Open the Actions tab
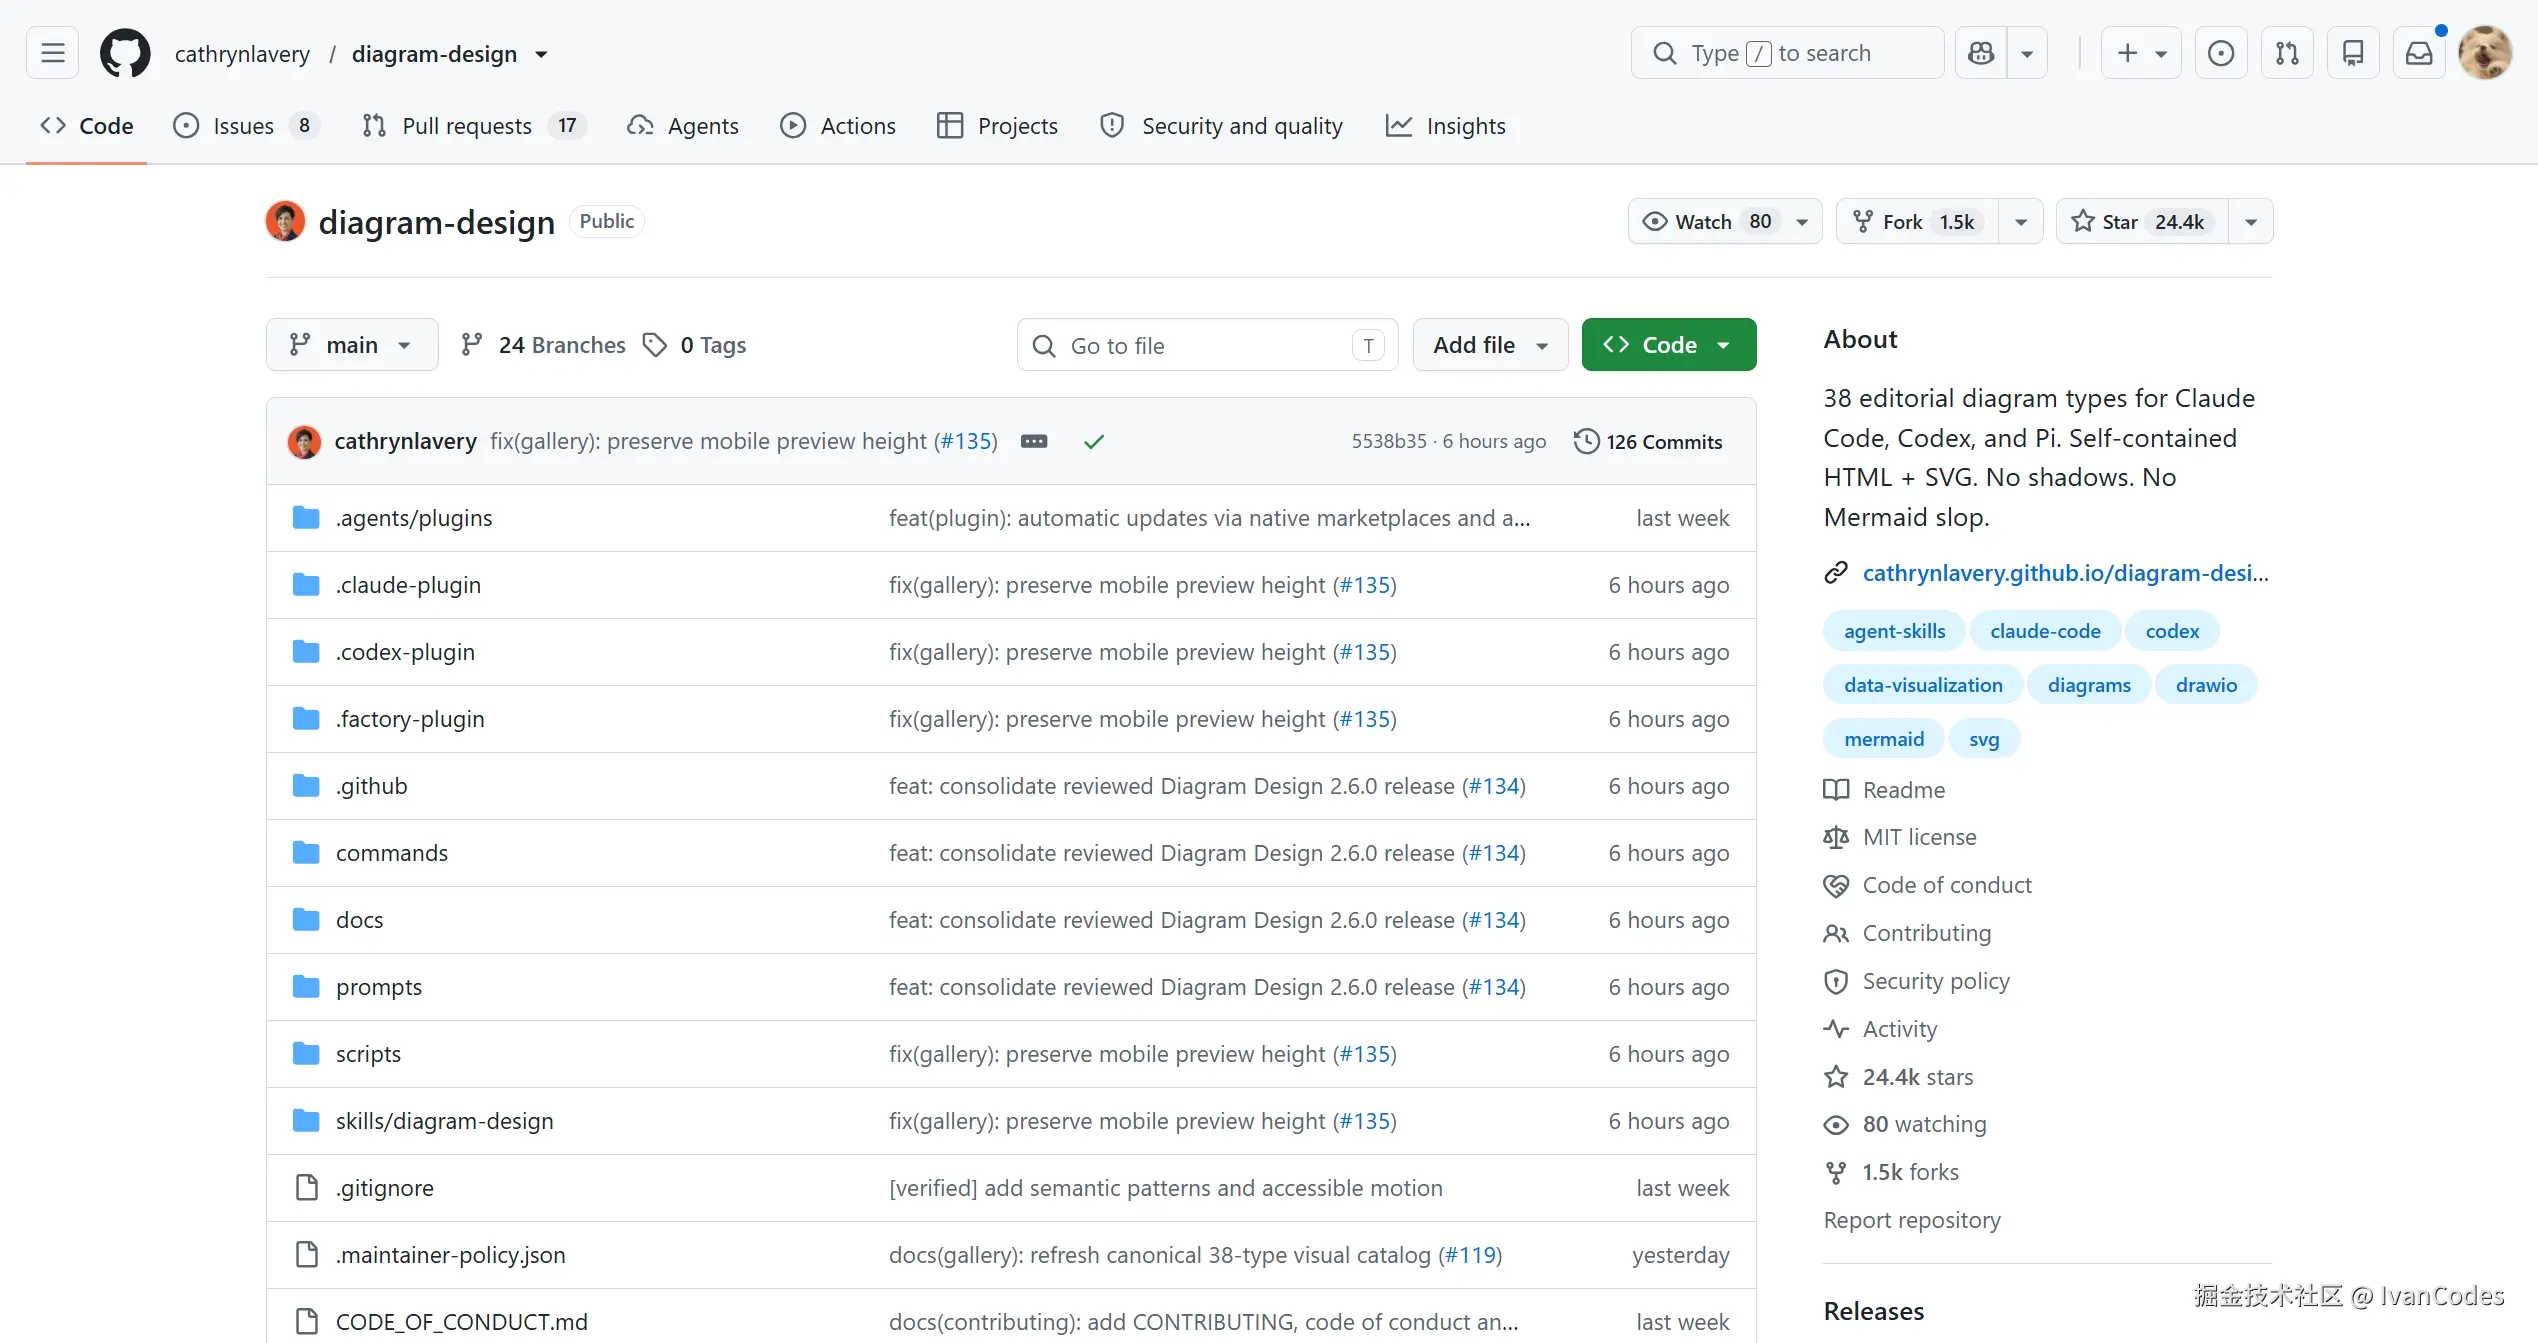Image resolution: width=2538 pixels, height=1343 pixels. pyautogui.click(x=838, y=126)
